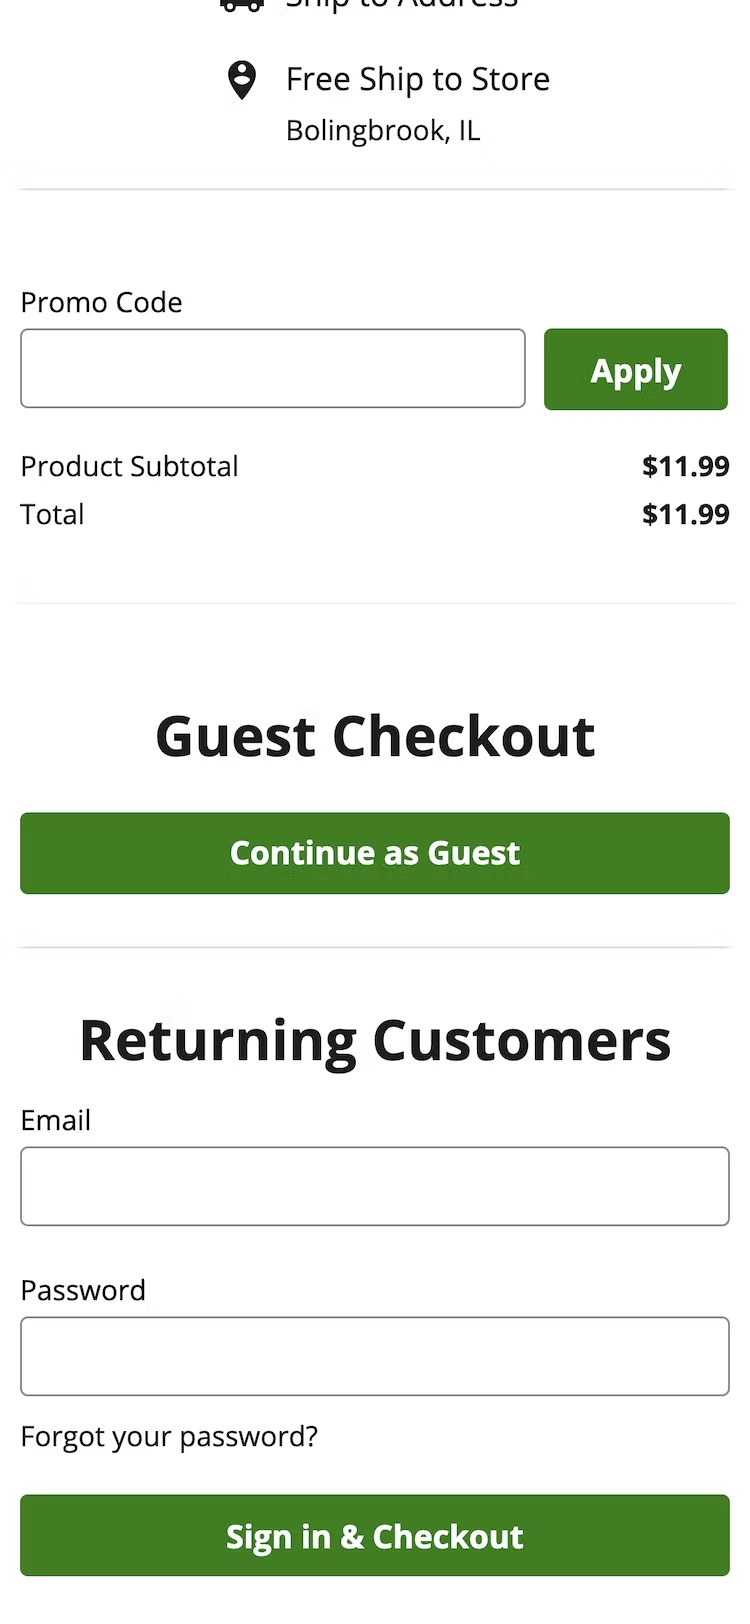This screenshot has width=750, height=1624.
Task: Click the Promo Code input field
Action: [x=272, y=368]
